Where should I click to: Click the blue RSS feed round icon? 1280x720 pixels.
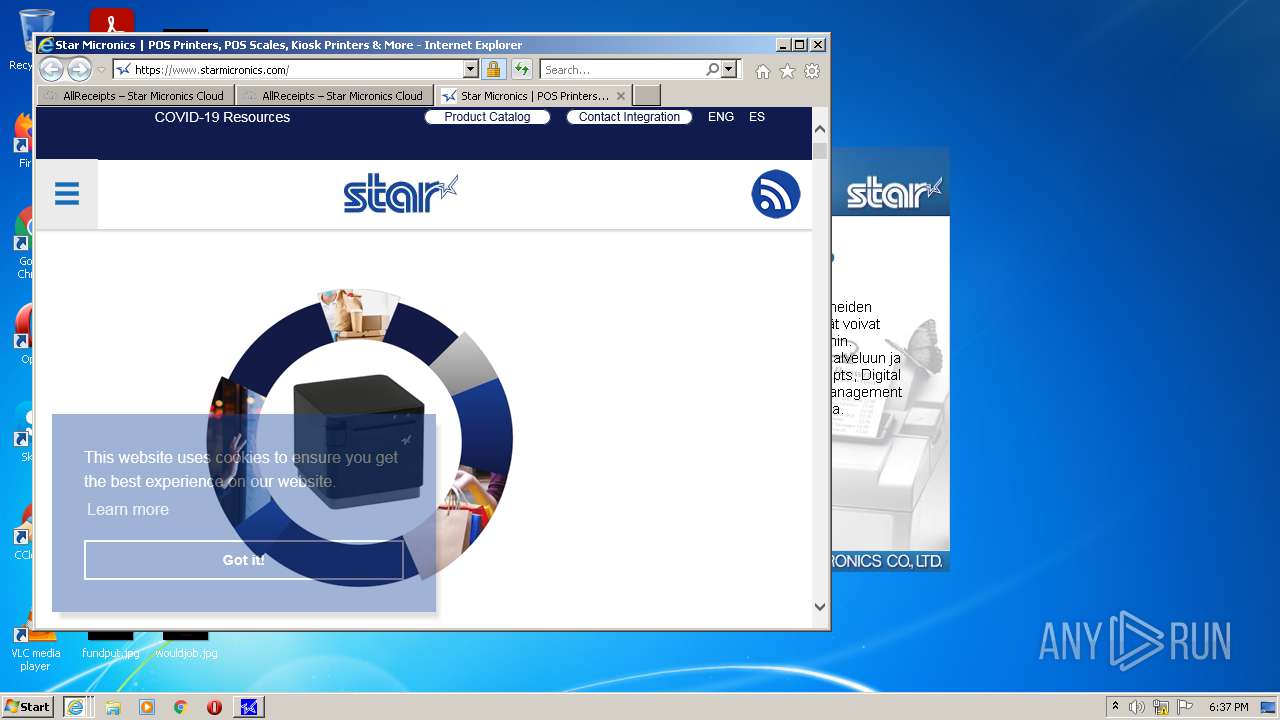pyautogui.click(x=776, y=194)
